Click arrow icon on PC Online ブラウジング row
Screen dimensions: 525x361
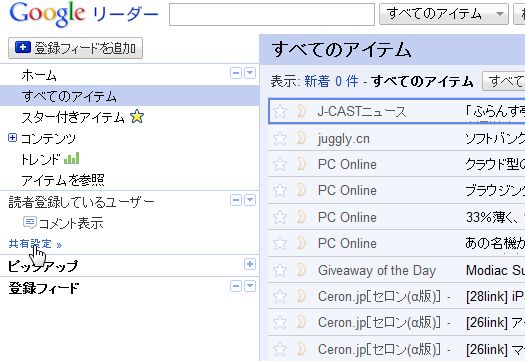point(302,190)
